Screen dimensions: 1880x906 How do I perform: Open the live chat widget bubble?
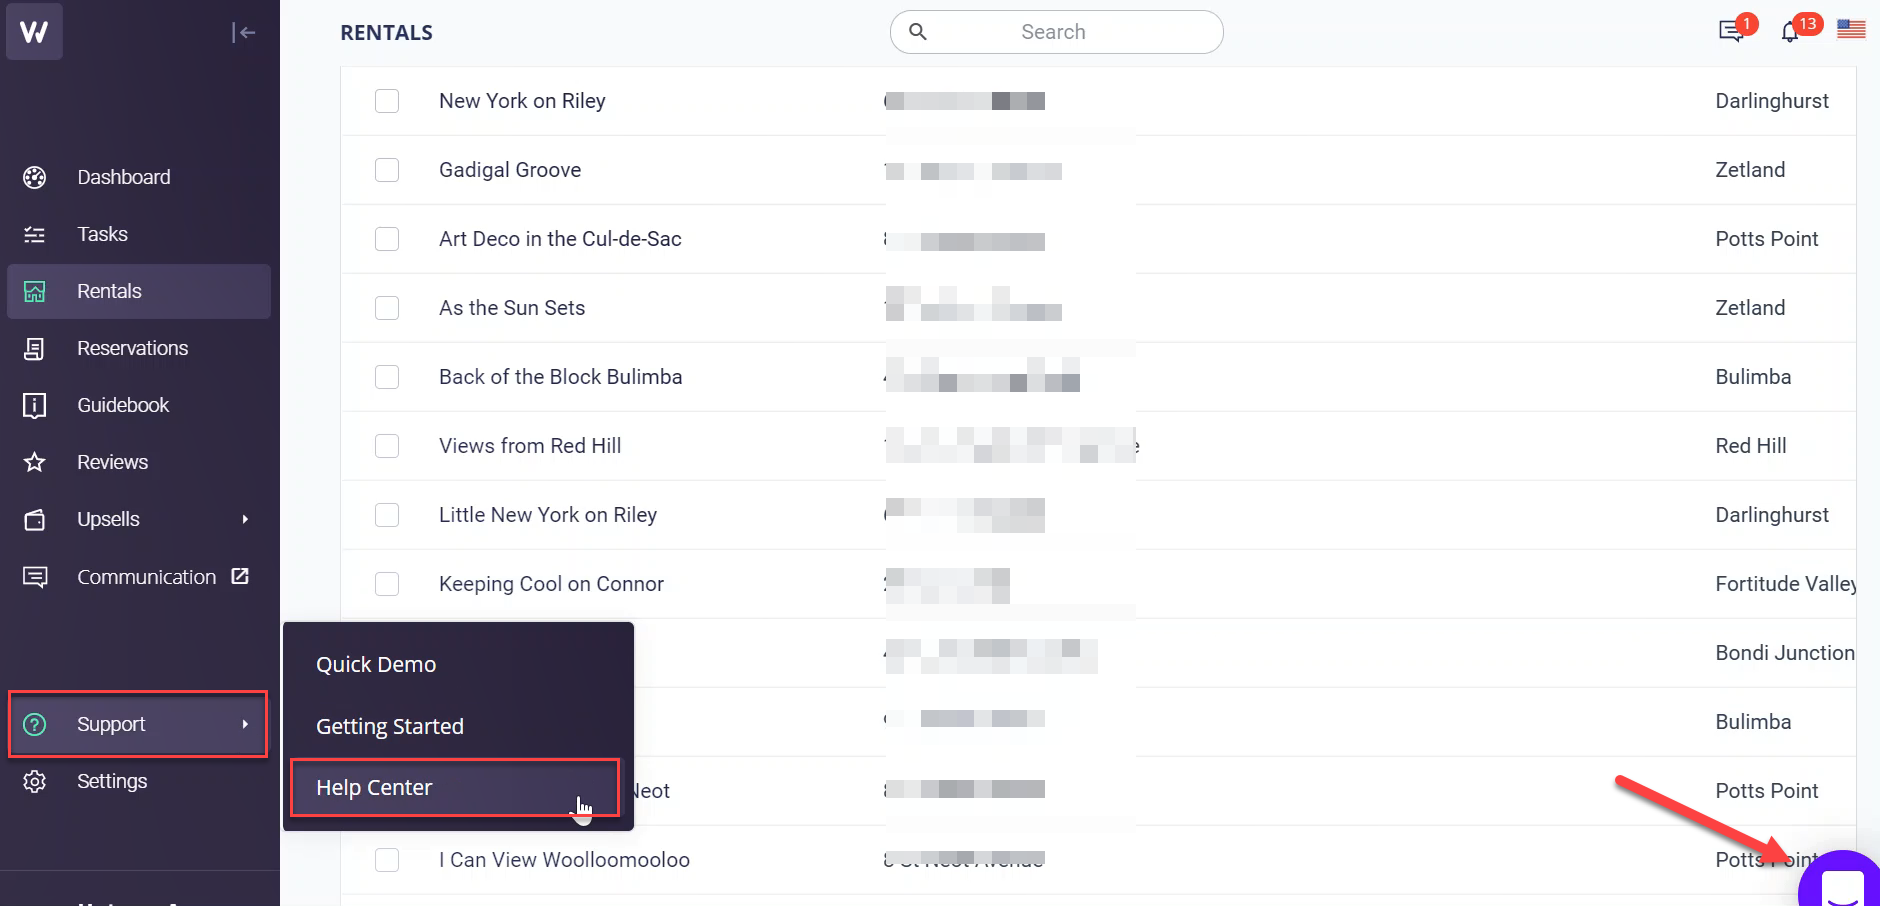(1842, 885)
